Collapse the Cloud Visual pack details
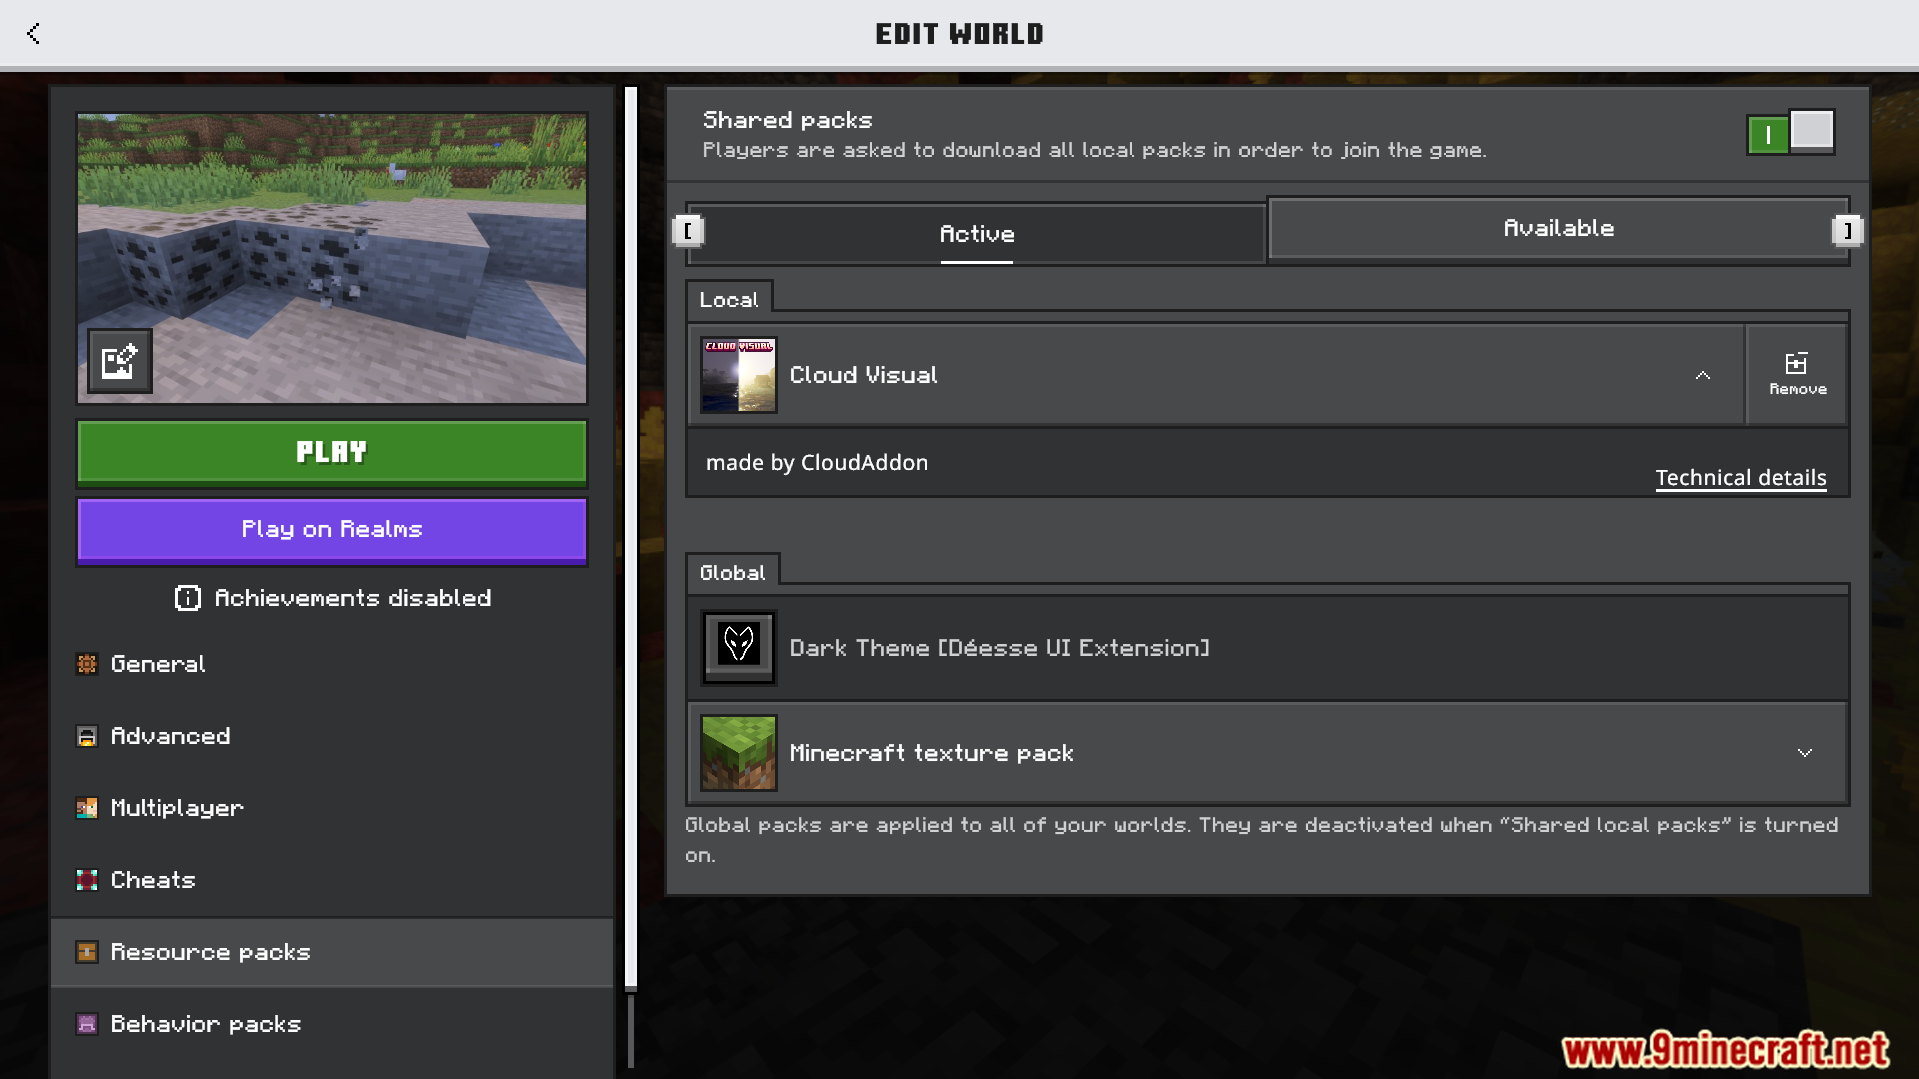Image resolution: width=1919 pixels, height=1079 pixels. [x=1702, y=375]
